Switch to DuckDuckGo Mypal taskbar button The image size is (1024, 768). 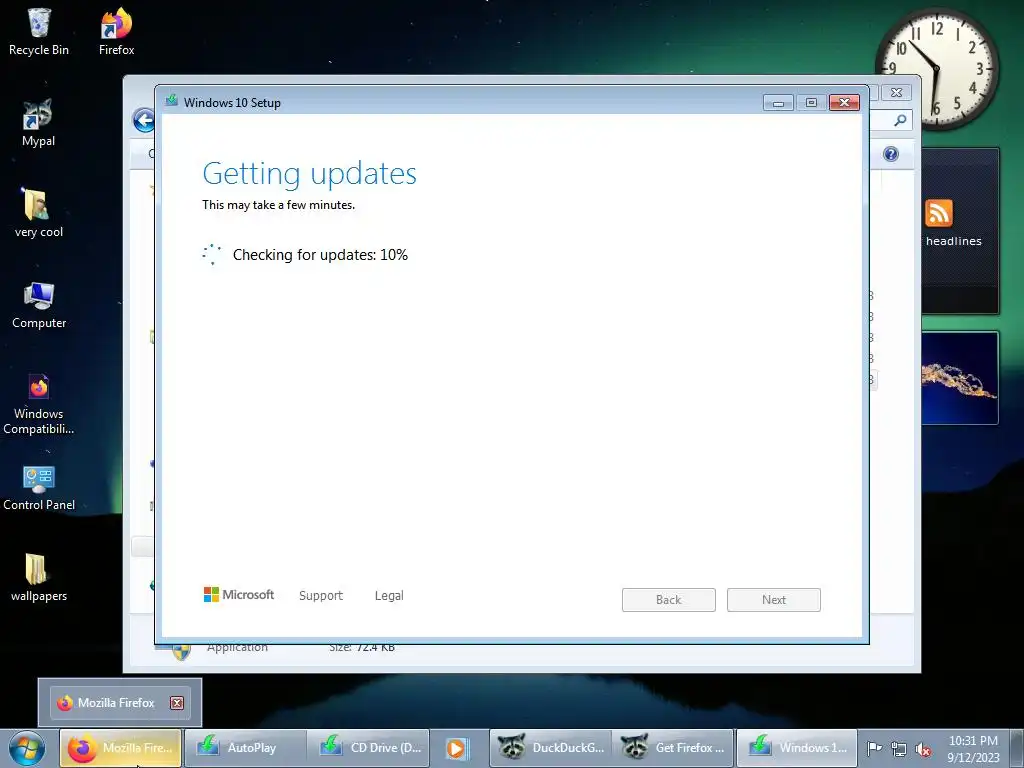point(550,748)
